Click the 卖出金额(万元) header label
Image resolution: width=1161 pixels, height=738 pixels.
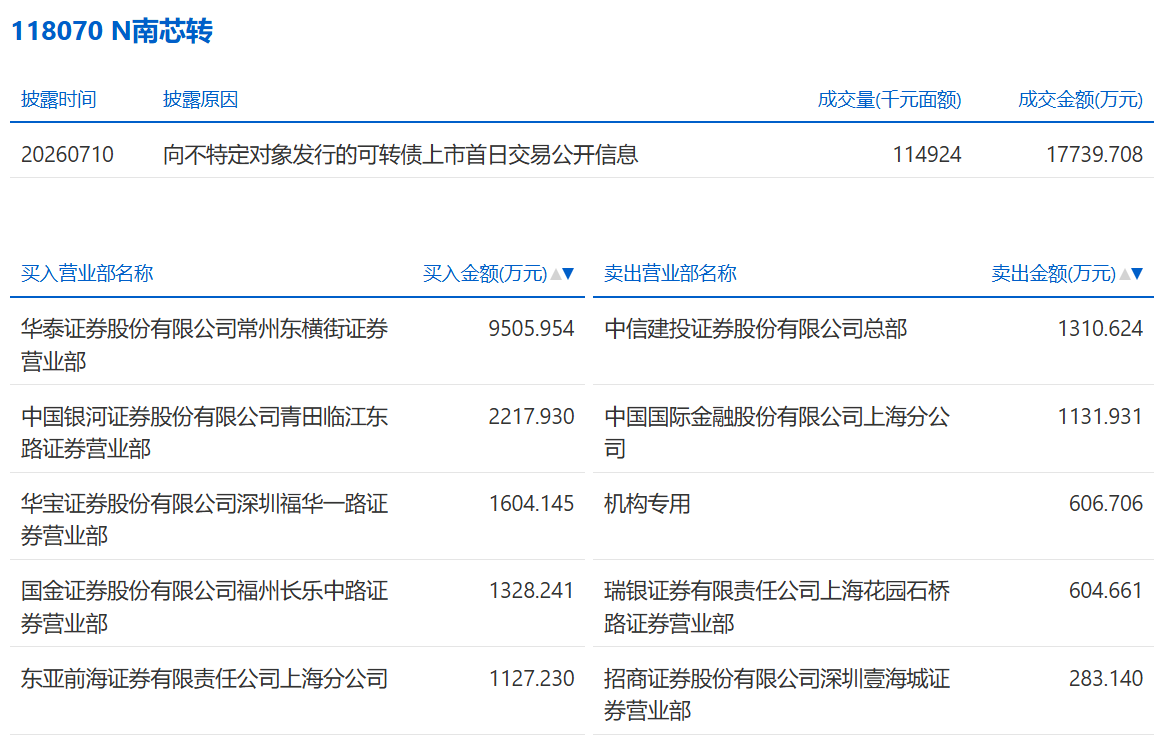point(1054,273)
